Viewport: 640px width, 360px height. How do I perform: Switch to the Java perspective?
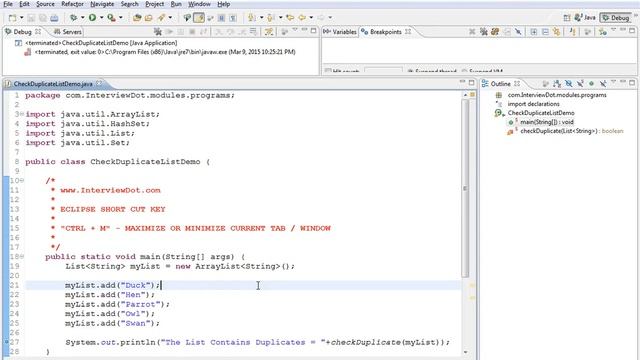coord(584,18)
